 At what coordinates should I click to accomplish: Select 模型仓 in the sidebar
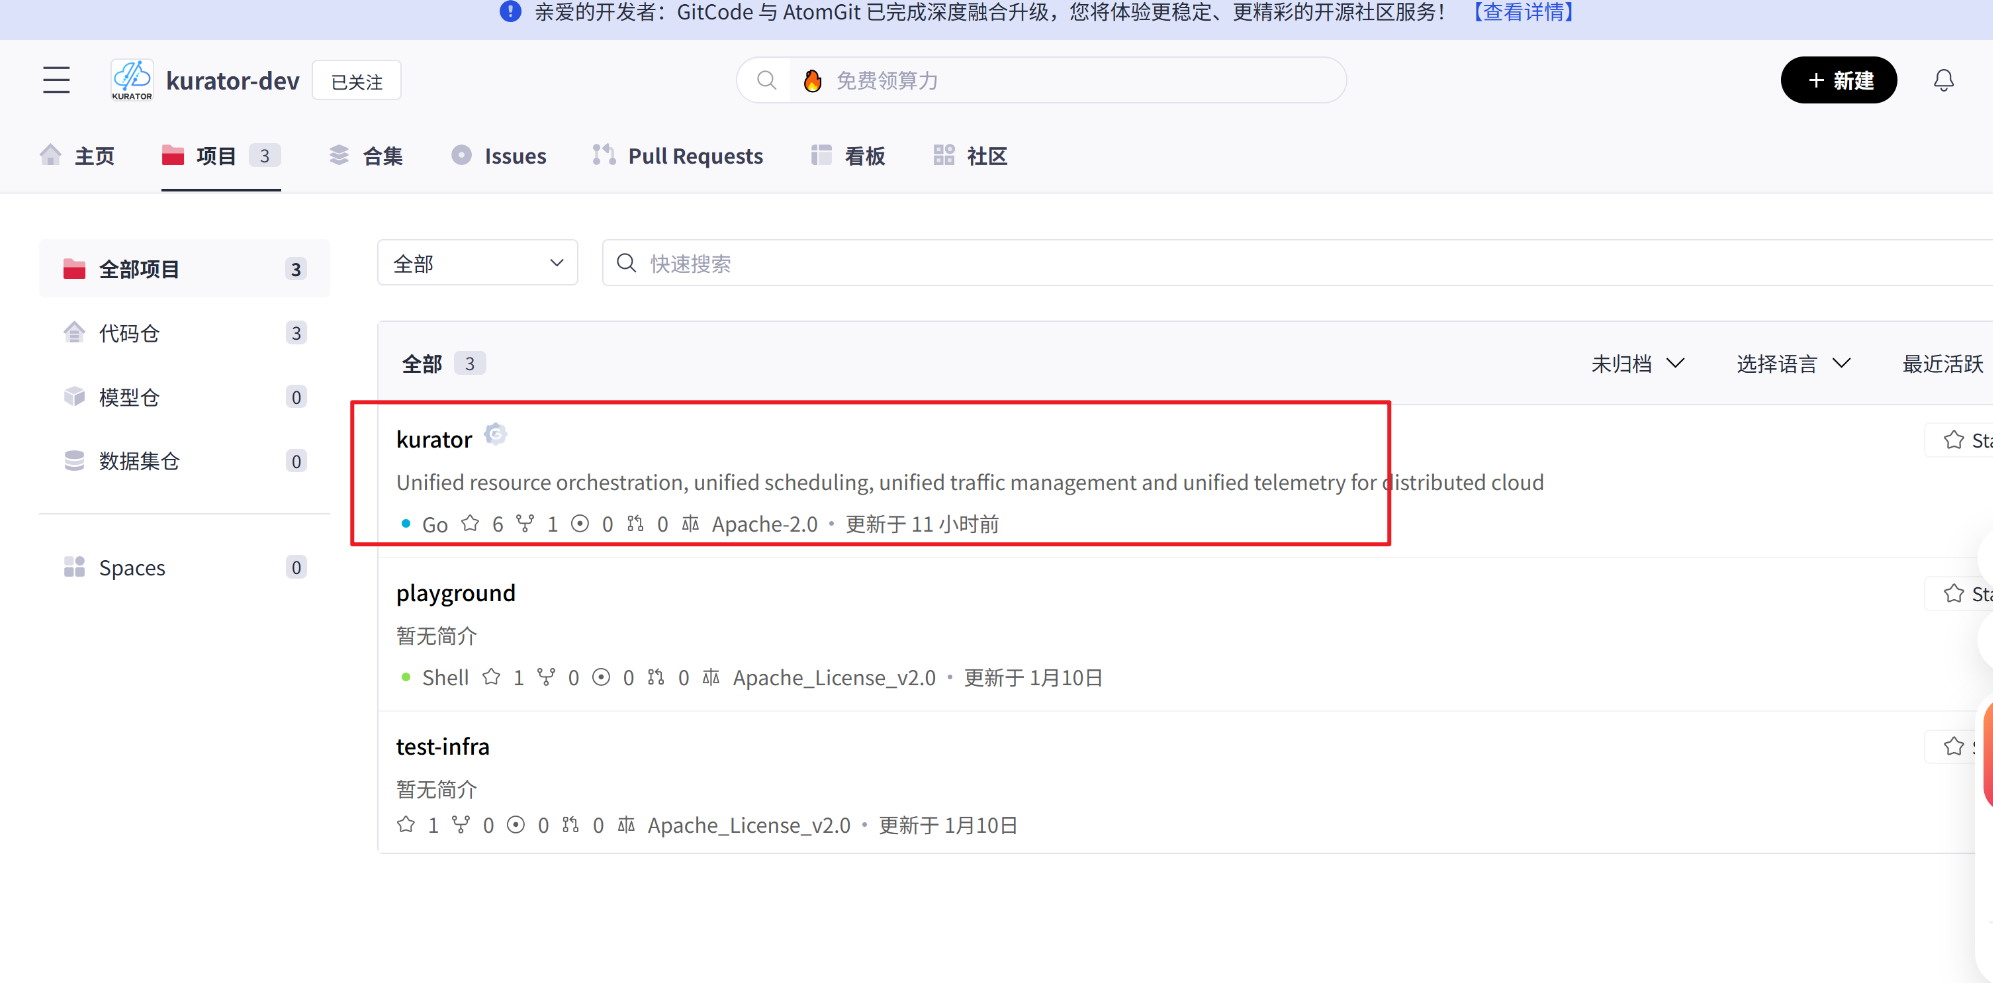click(x=184, y=397)
